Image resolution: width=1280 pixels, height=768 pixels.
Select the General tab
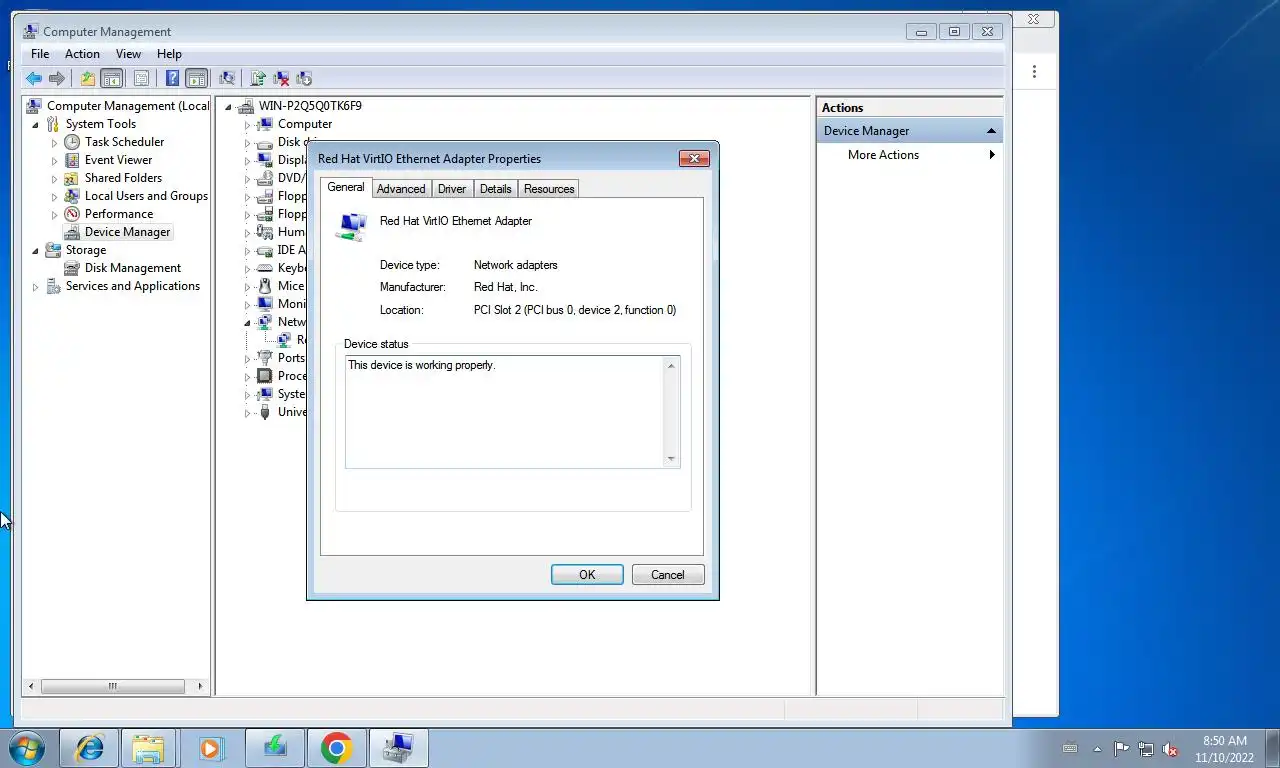[346, 187]
